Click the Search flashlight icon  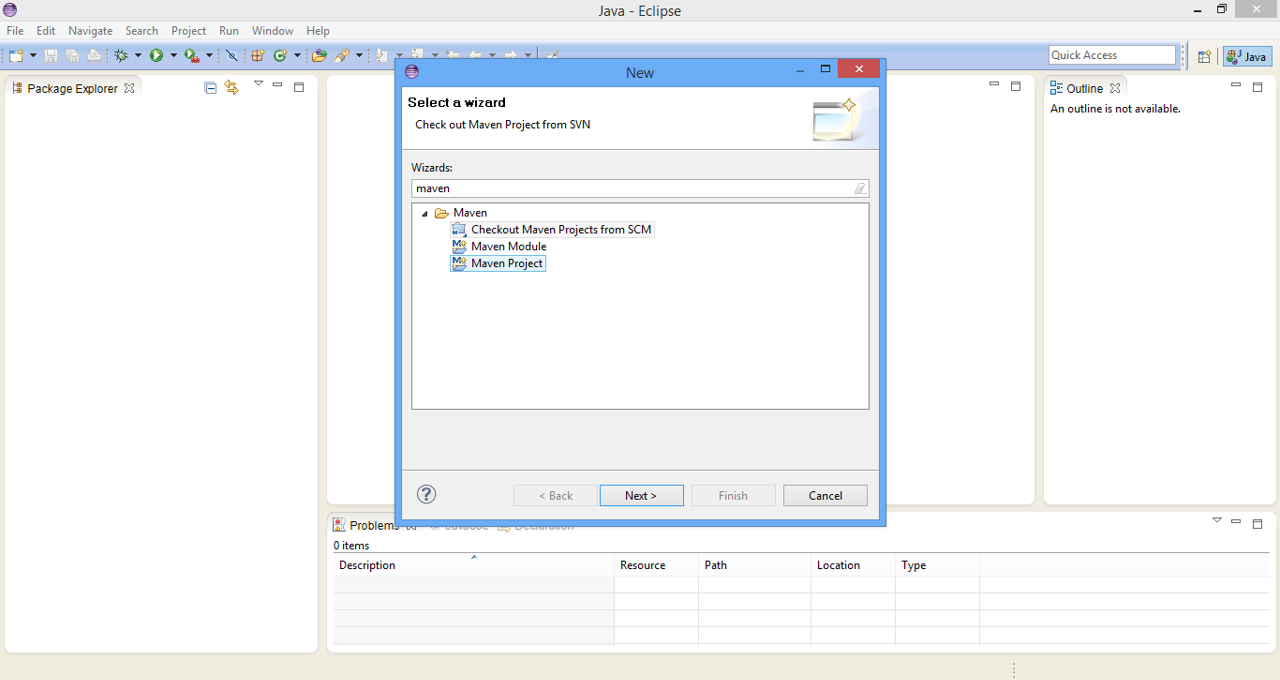tap(342, 56)
